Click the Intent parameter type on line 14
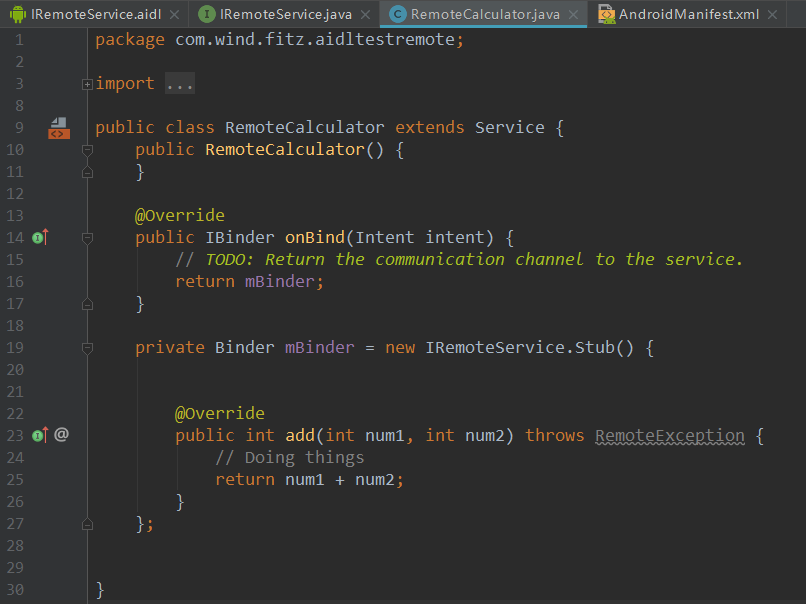Viewport: 806px width, 604px height. point(384,237)
